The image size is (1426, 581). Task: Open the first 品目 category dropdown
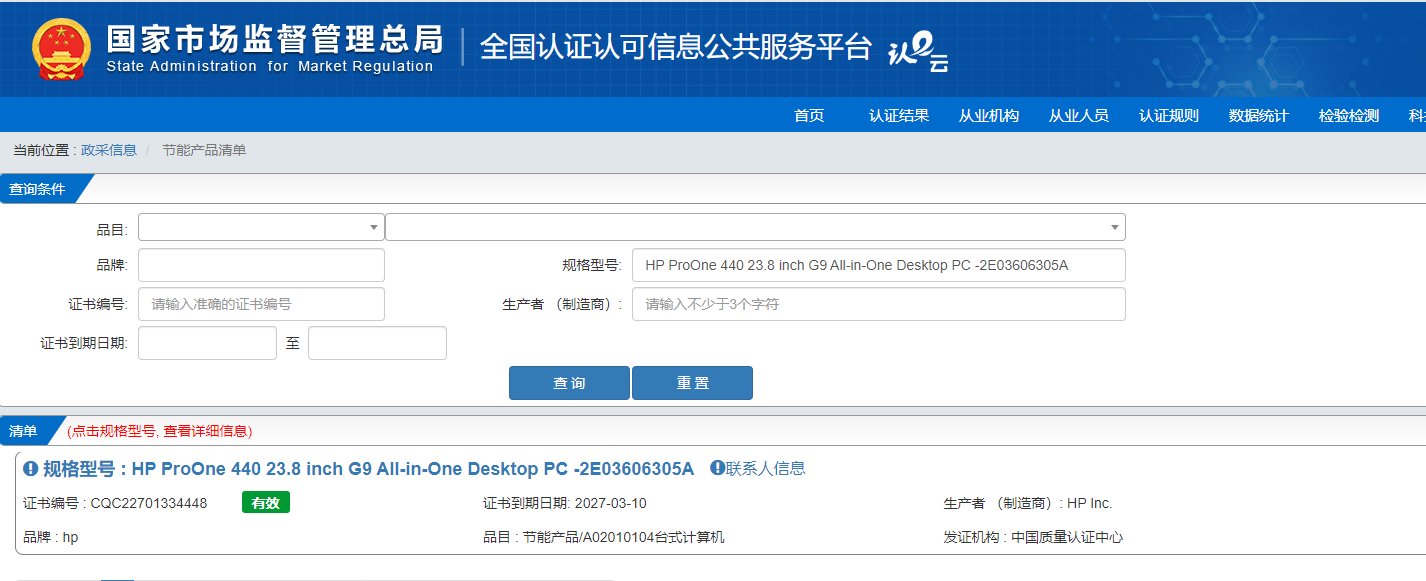[261, 227]
